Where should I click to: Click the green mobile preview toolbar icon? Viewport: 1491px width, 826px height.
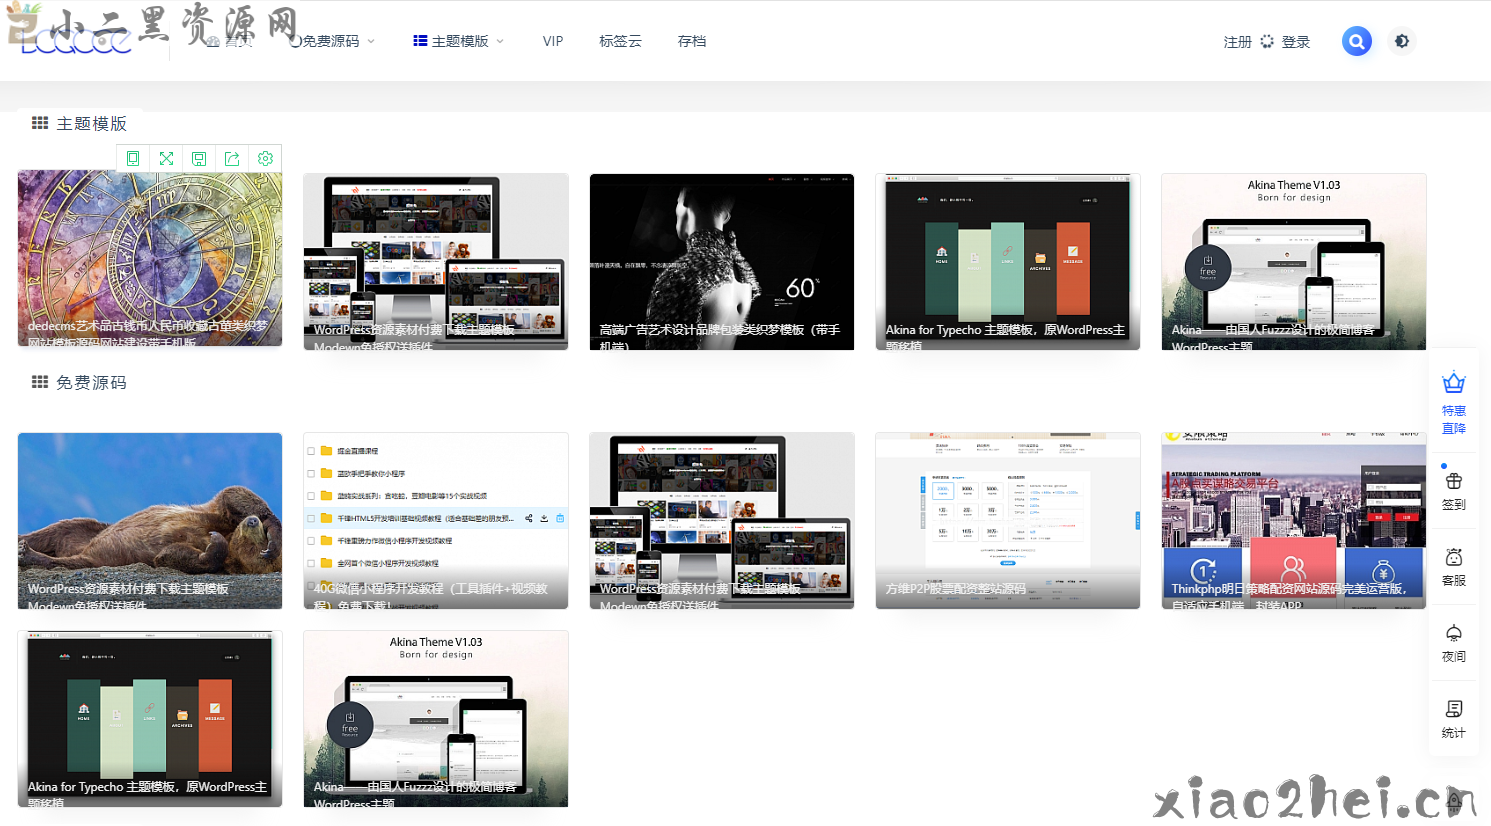pos(133,158)
